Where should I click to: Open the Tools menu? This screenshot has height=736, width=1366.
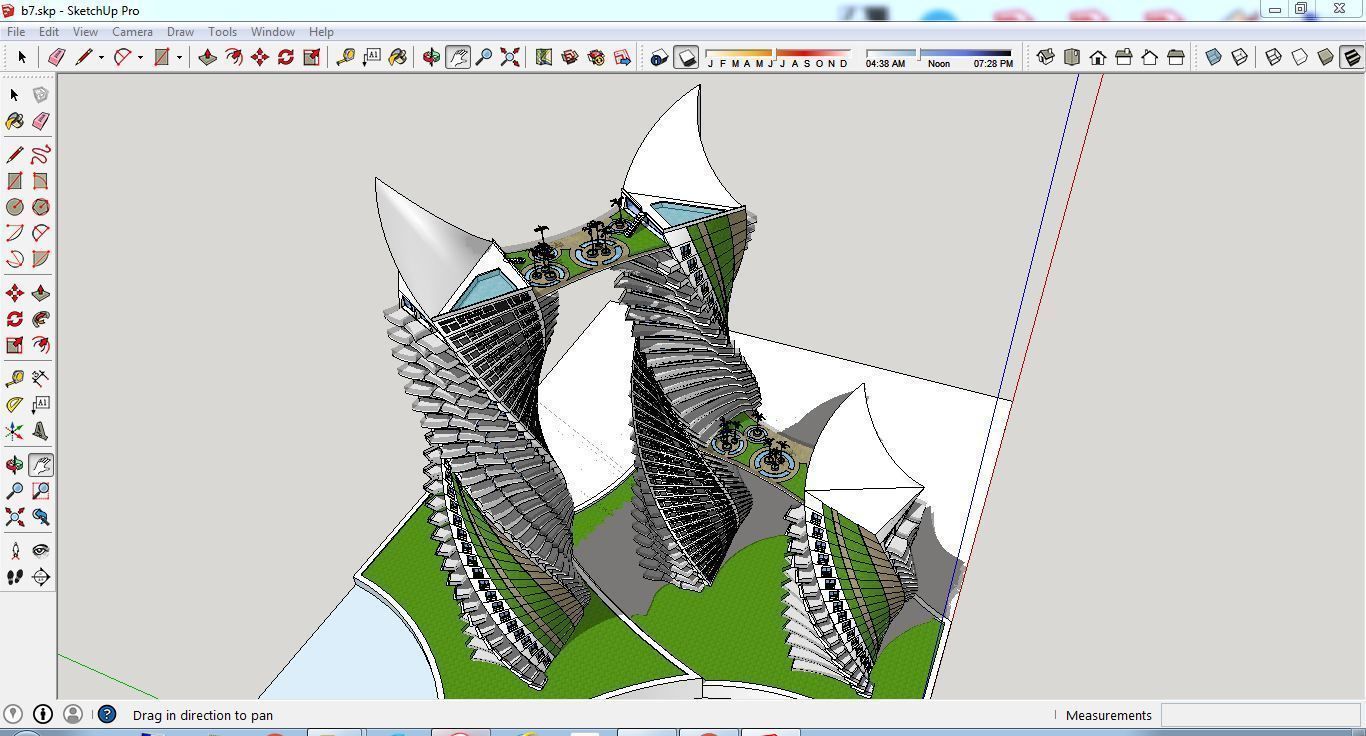[222, 32]
